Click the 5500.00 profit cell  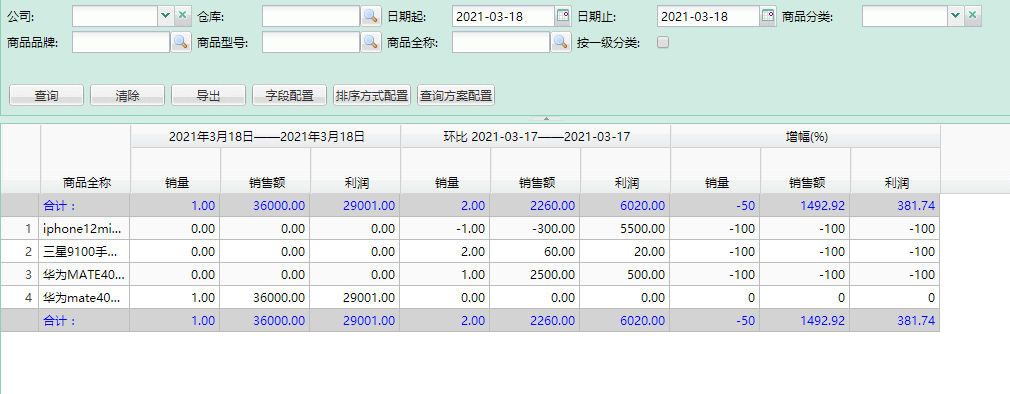625,229
